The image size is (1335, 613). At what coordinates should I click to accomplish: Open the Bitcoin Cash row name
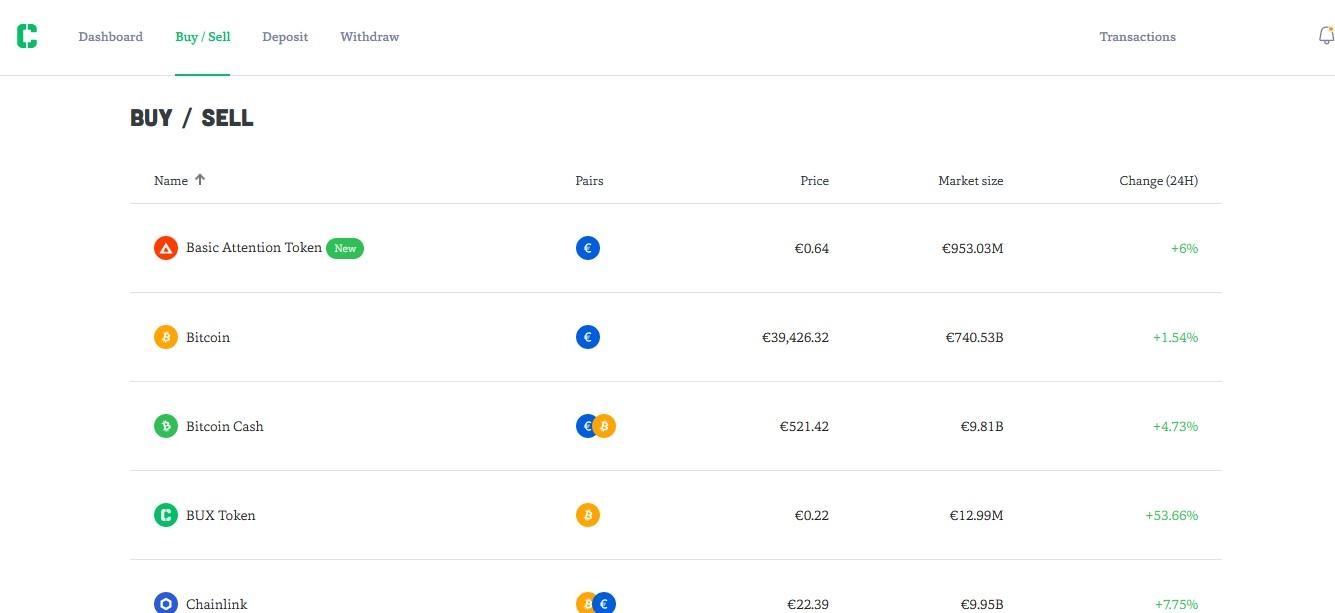(x=225, y=426)
